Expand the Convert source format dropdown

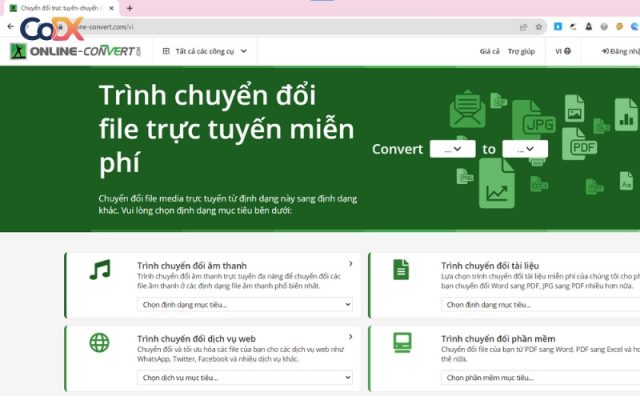453,149
